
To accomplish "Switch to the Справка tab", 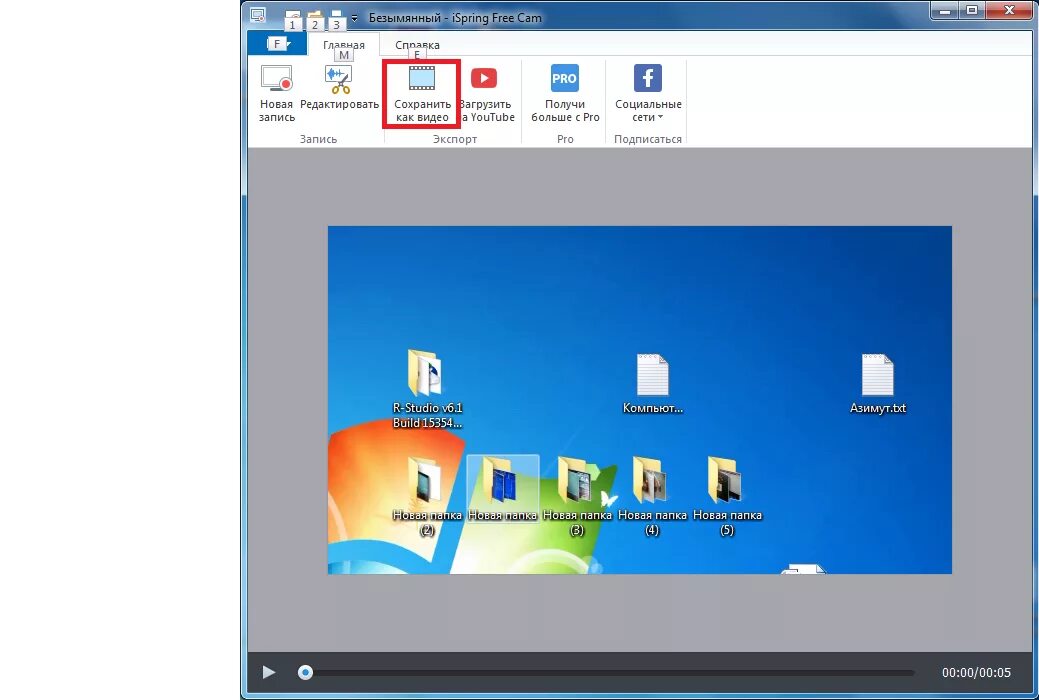I will tap(416, 44).
